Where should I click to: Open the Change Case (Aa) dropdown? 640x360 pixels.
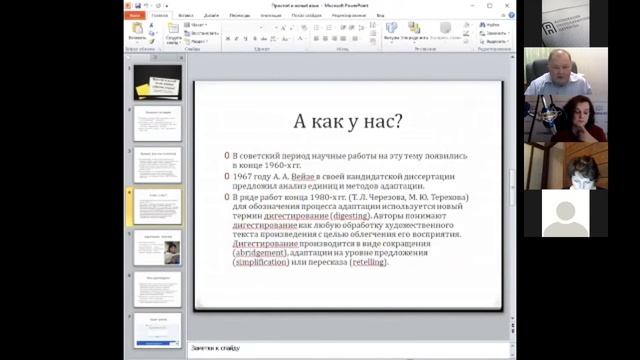coord(285,39)
